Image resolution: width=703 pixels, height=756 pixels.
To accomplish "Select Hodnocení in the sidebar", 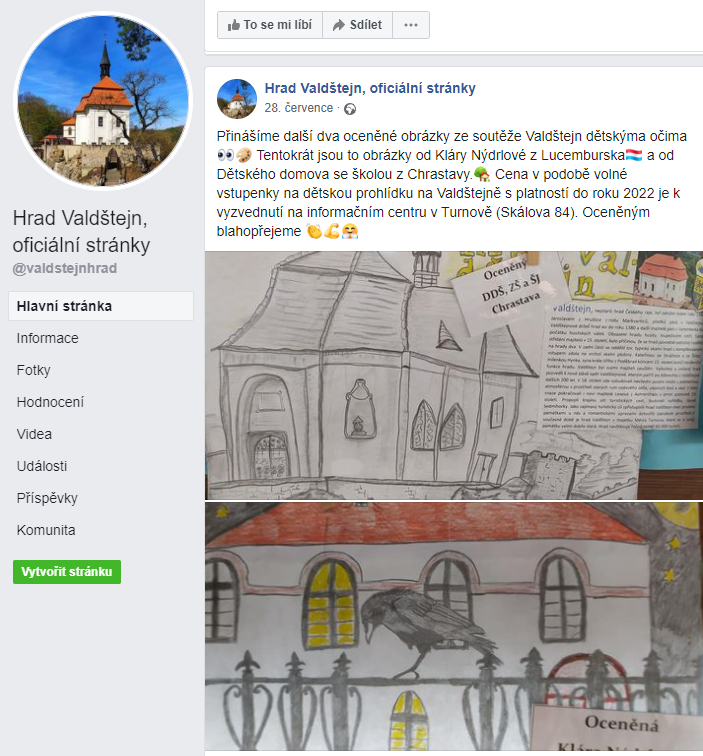I will (x=50, y=402).
